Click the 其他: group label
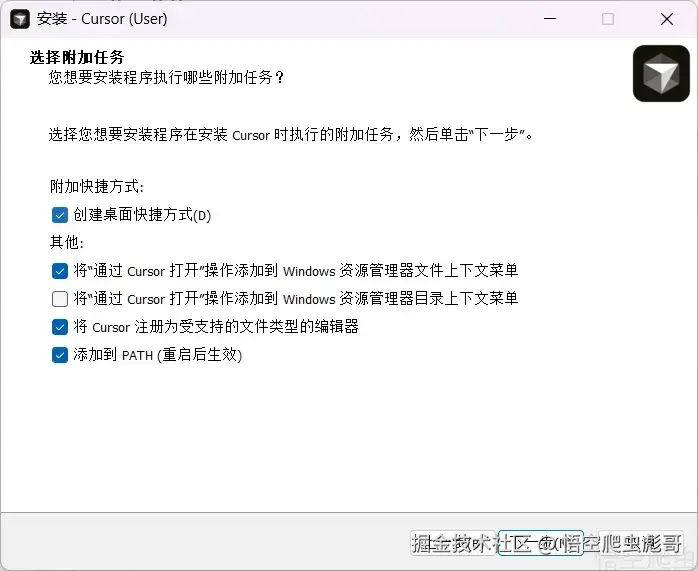Screen dimensions: 698x571 coord(67,243)
